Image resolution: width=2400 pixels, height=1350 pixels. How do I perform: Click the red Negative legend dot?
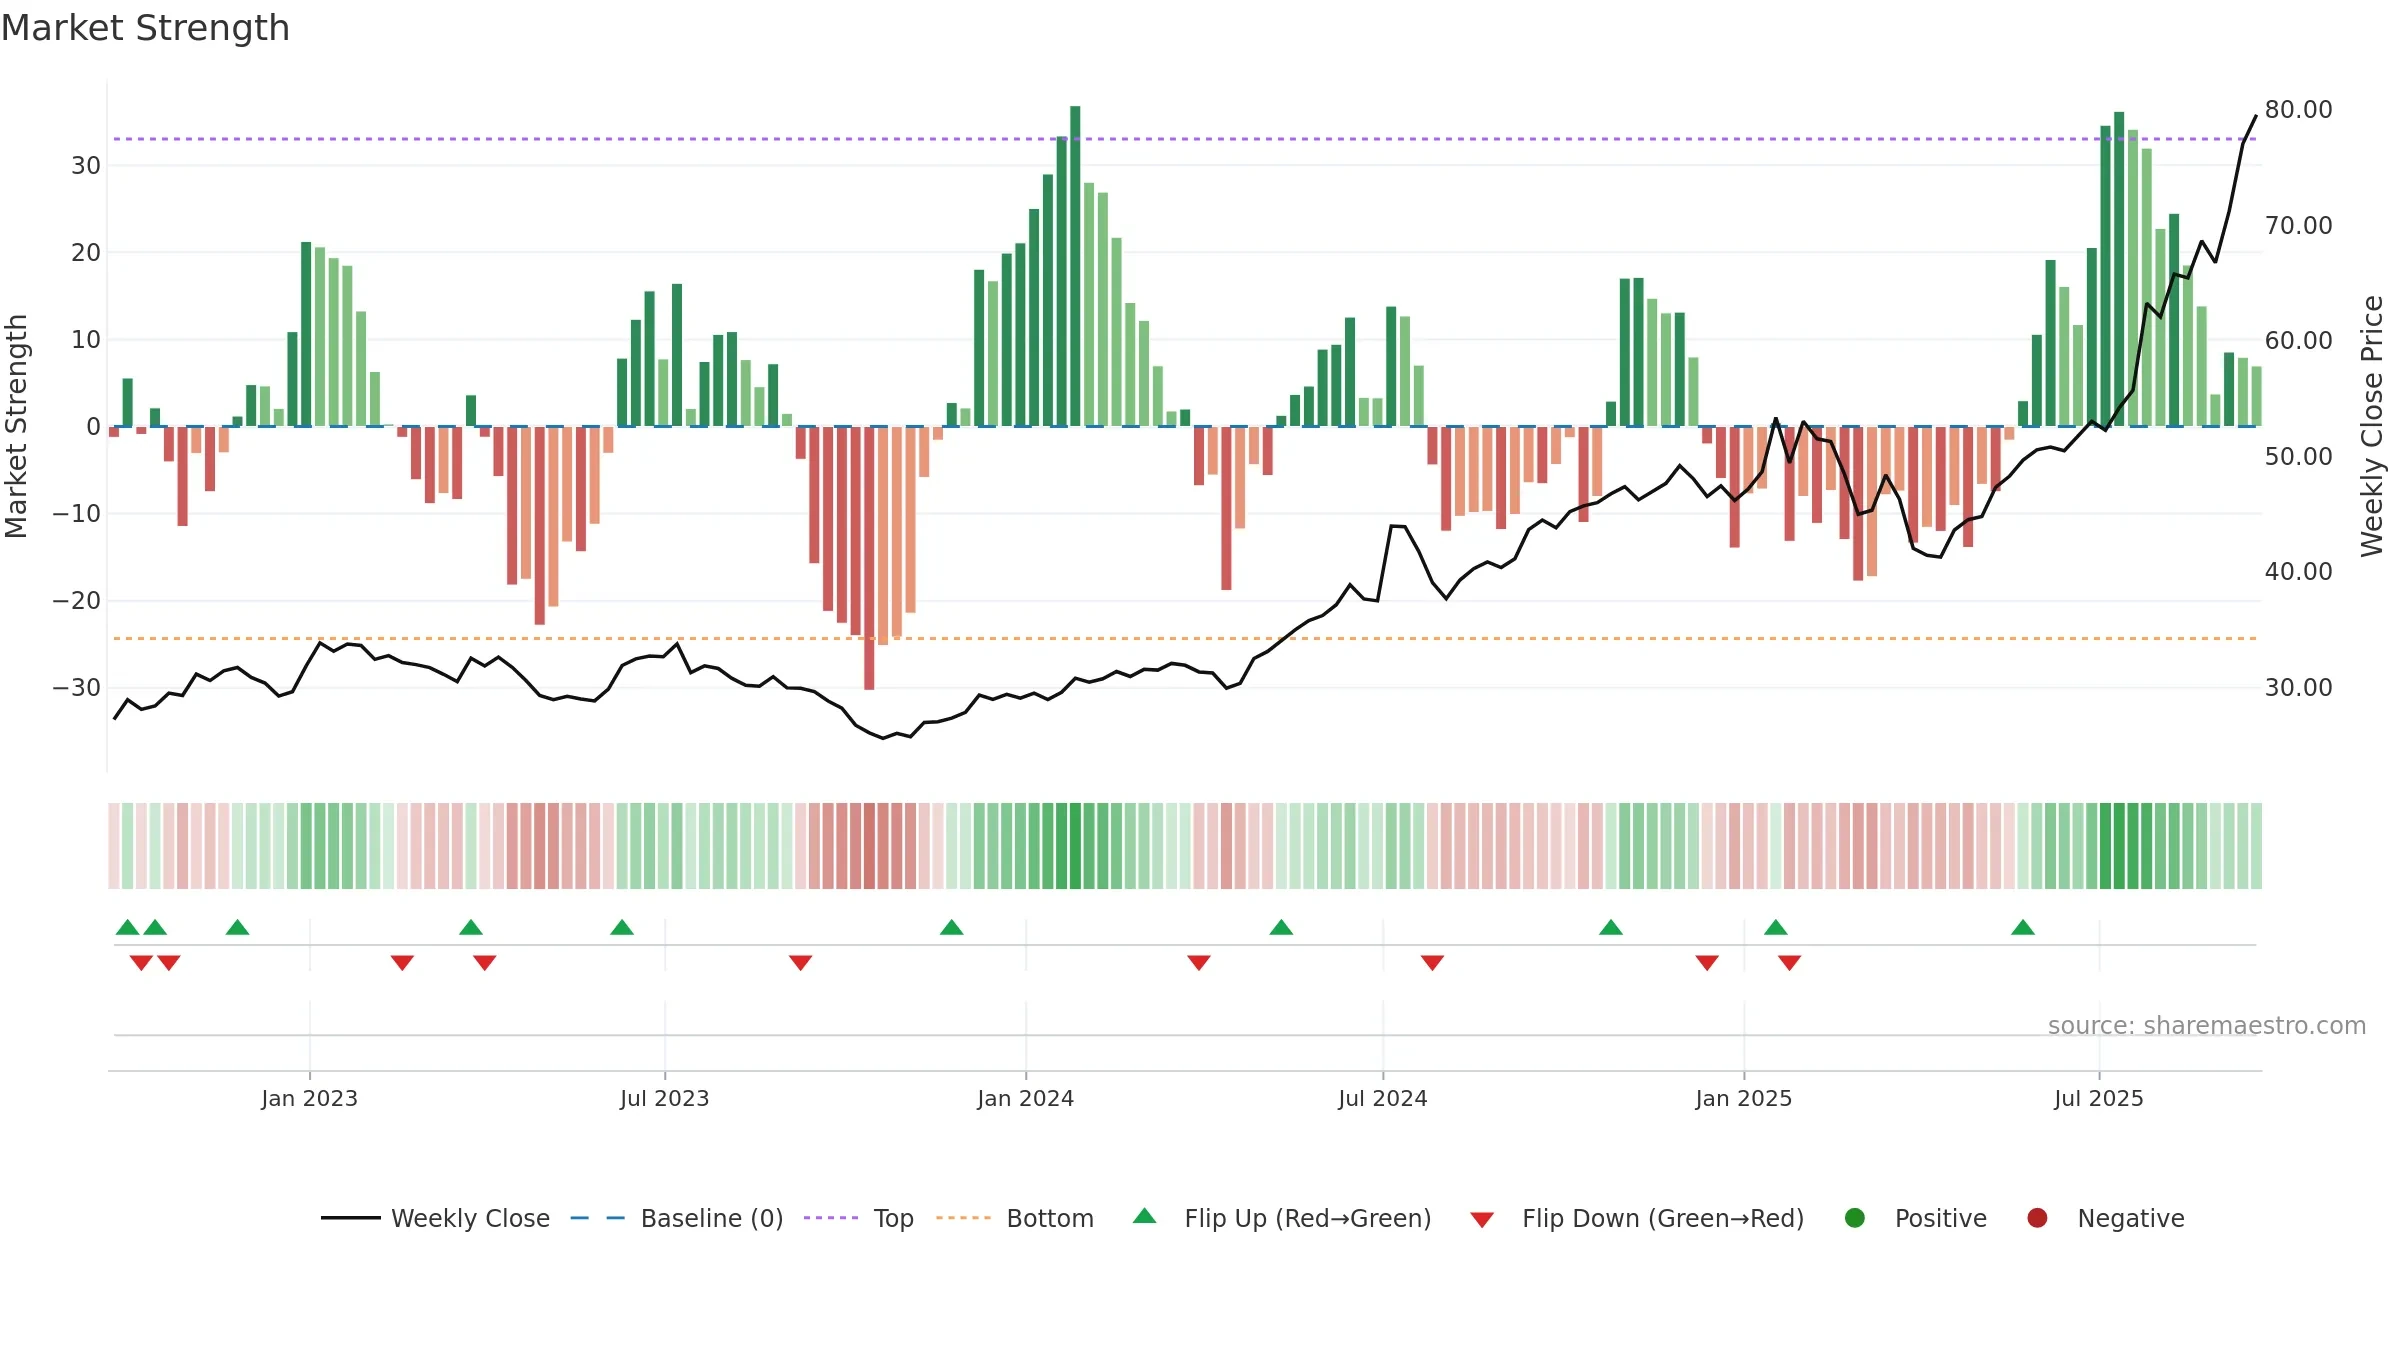click(x=2037, y=1218)
